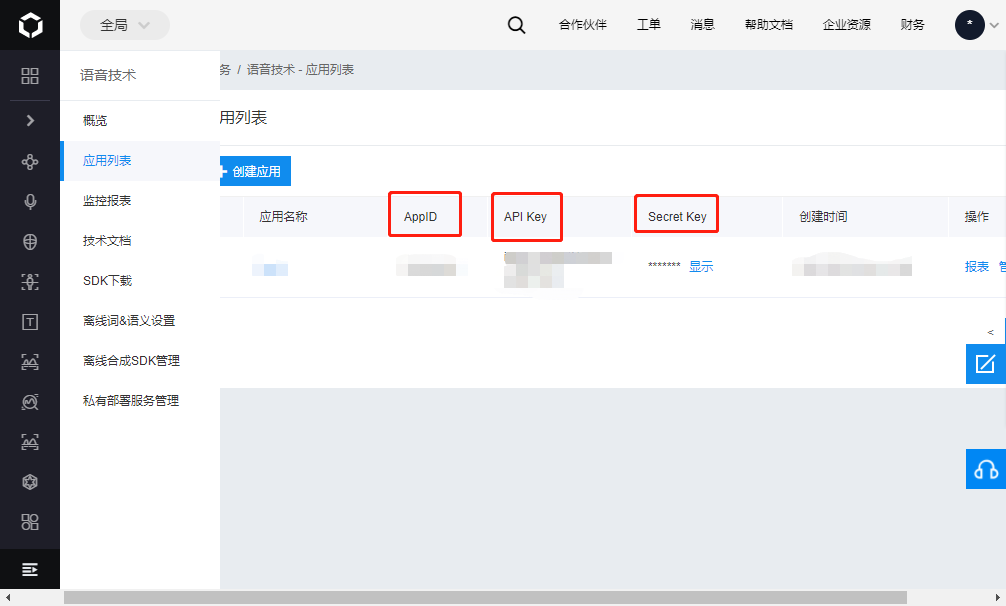Click the face recognition icon in sidebar
Image resolution: width=1006 pixels, height=606 pixels.
pos(30,281)
